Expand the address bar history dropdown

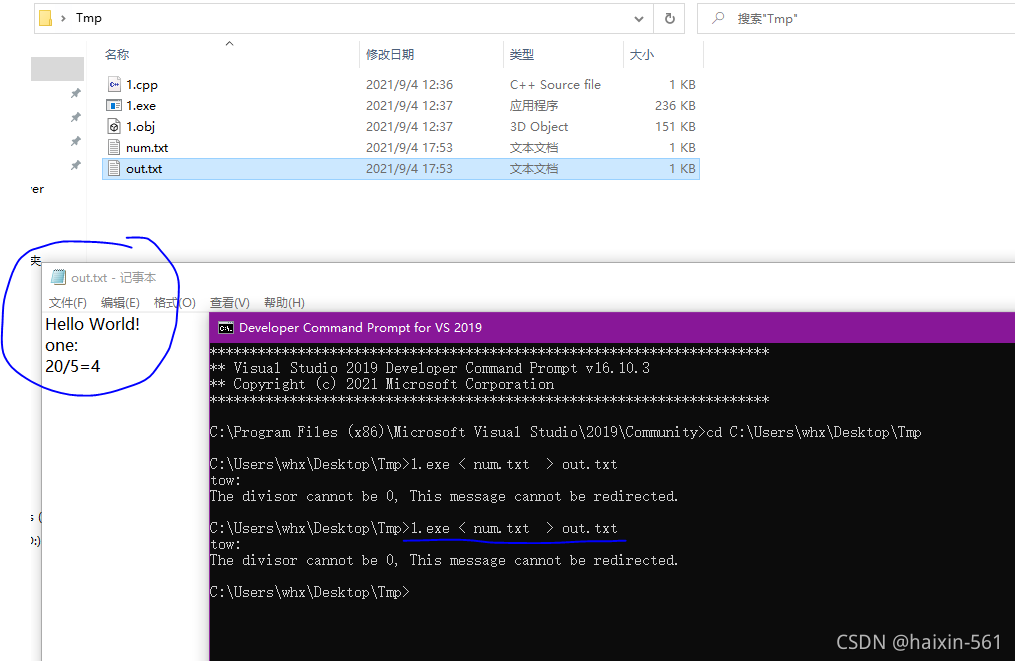pyautogui.click(x=639, y=19)
